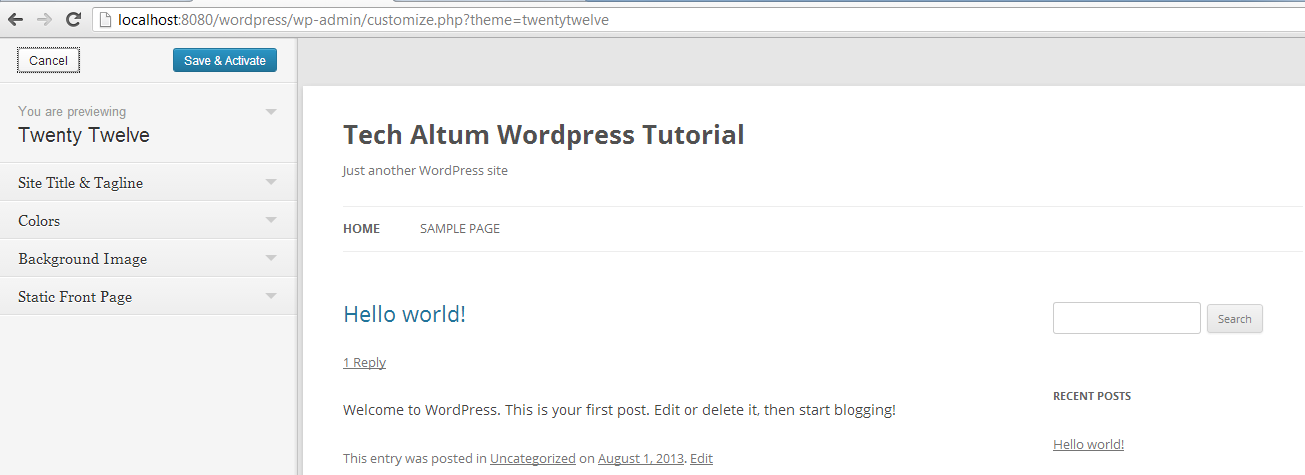This screenshot has height=475, width=1305.
Task: Click the Edit link below the post
Action: 701,459
